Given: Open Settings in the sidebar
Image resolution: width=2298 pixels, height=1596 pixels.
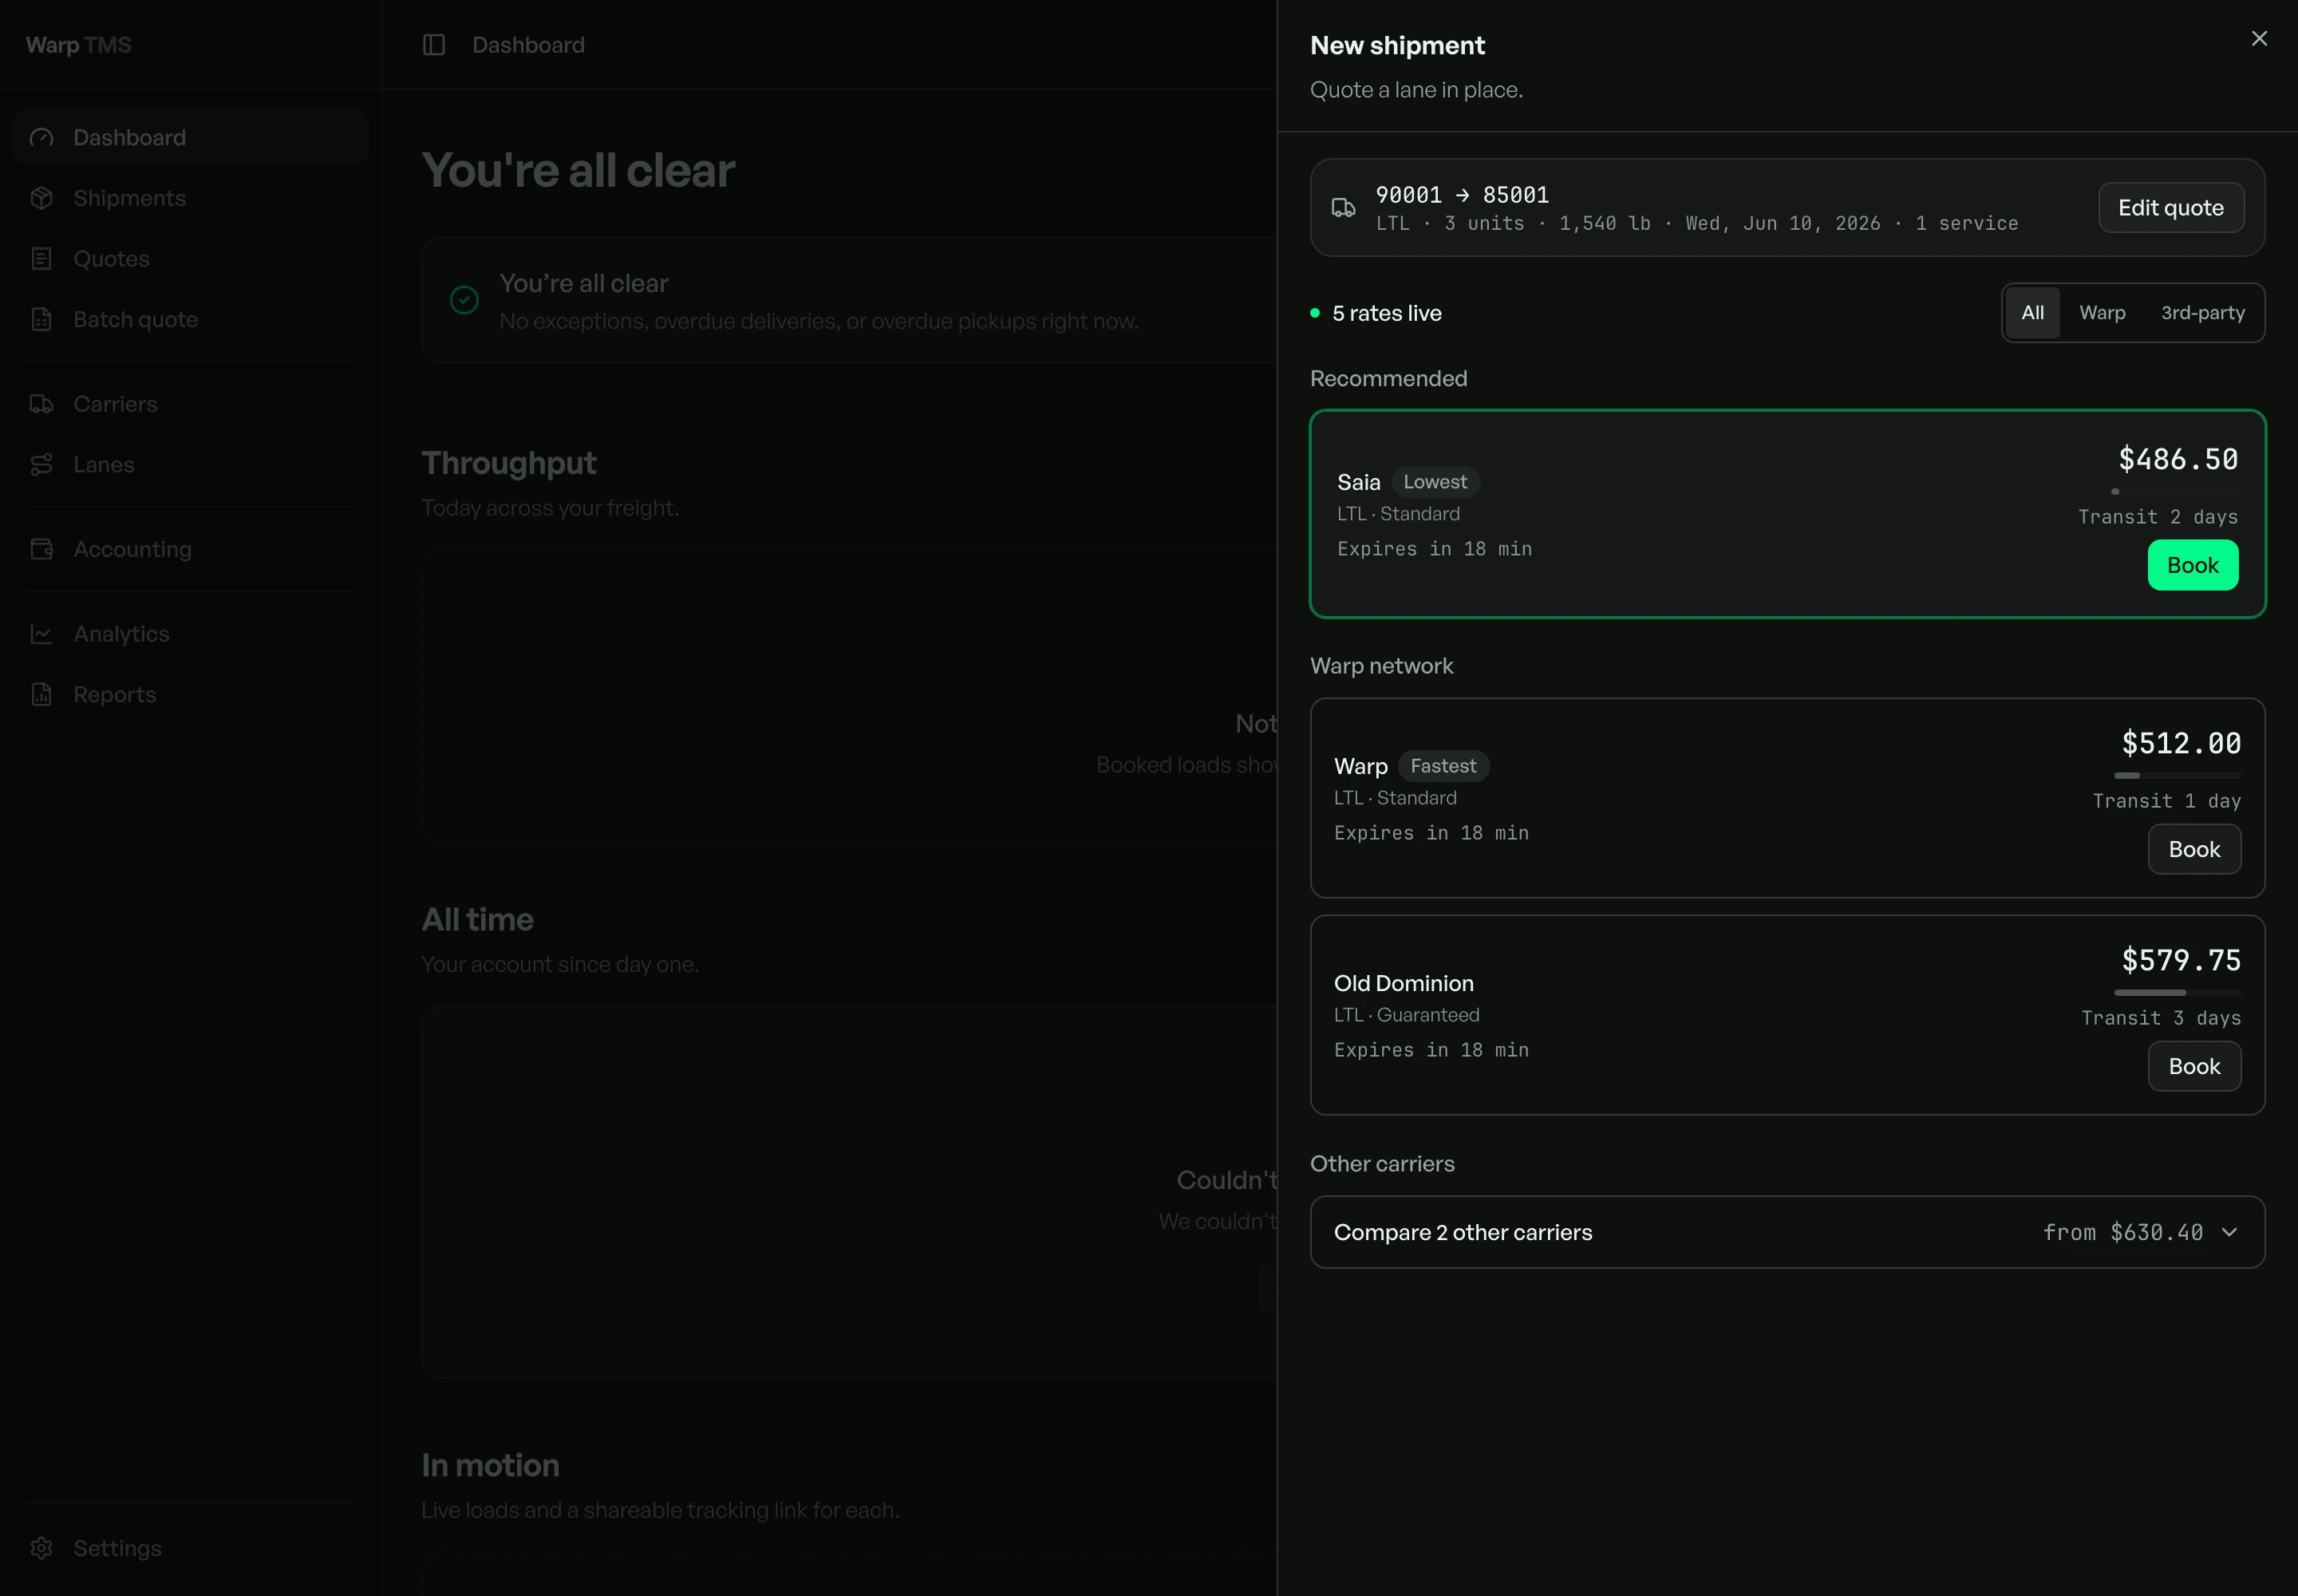Looking at the screenshot, I should click(x=190, y=1548).
